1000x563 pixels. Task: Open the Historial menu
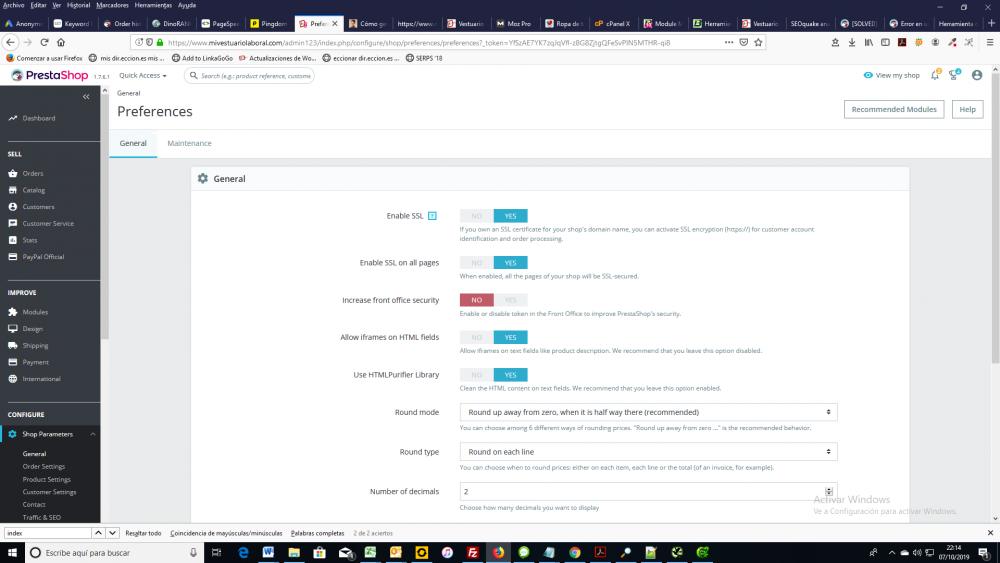[x=78, y=5]
